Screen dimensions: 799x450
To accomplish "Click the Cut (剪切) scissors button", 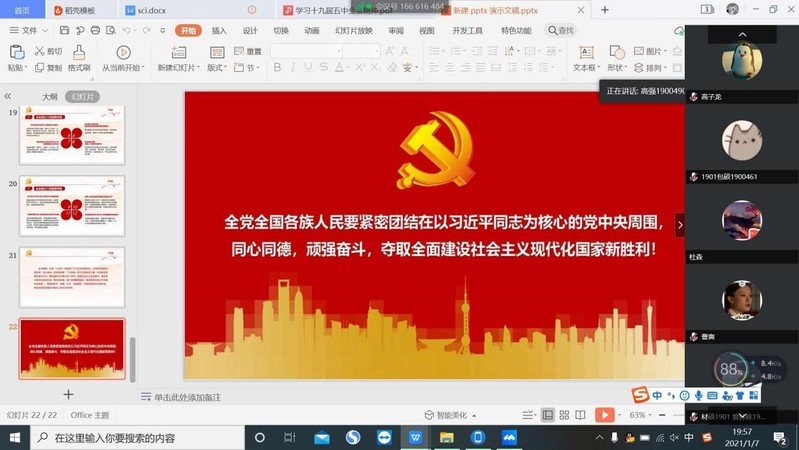I will coord(48,51).
